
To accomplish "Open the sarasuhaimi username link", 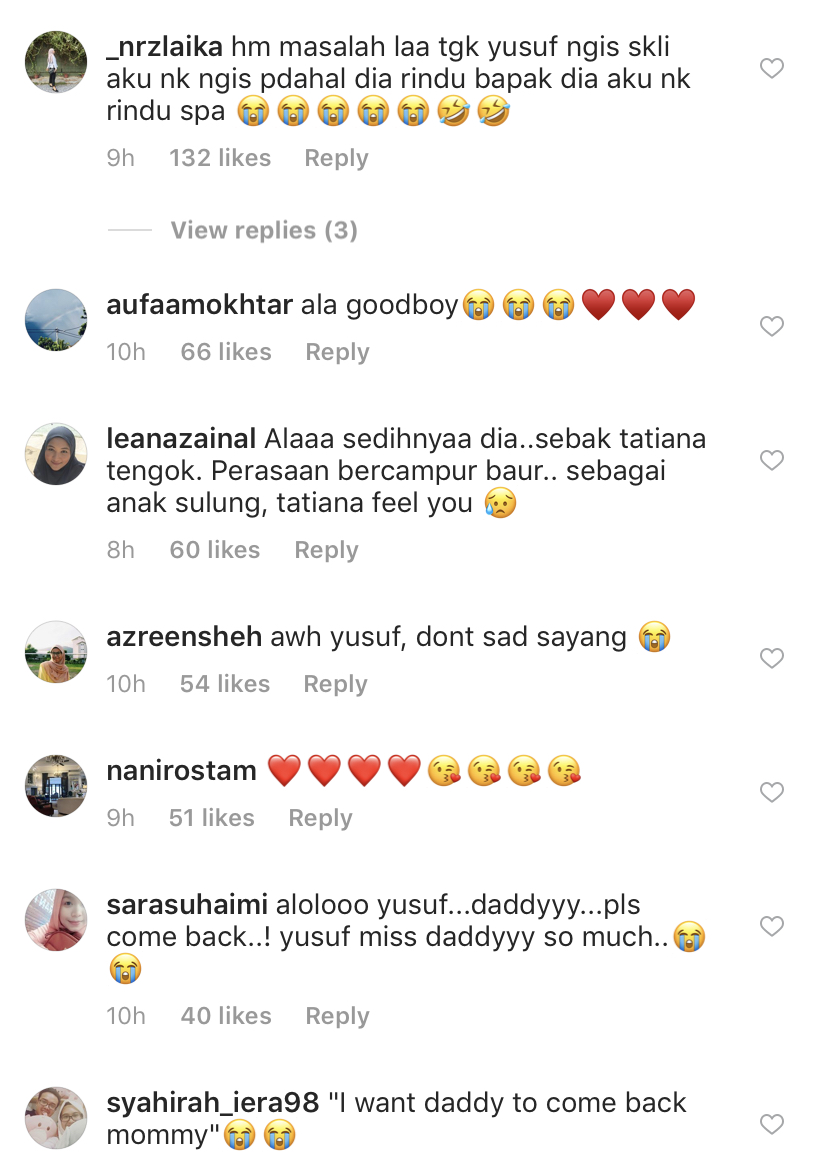I will [x=187, y=905].
